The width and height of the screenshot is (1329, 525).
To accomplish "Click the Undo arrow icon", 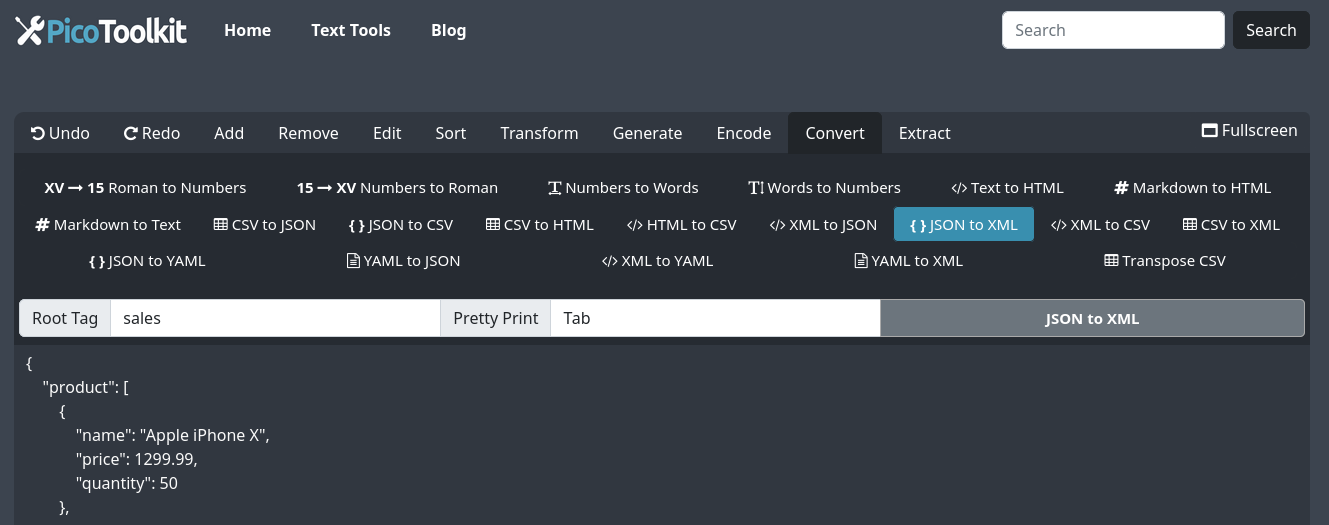I will click(37, 133).
